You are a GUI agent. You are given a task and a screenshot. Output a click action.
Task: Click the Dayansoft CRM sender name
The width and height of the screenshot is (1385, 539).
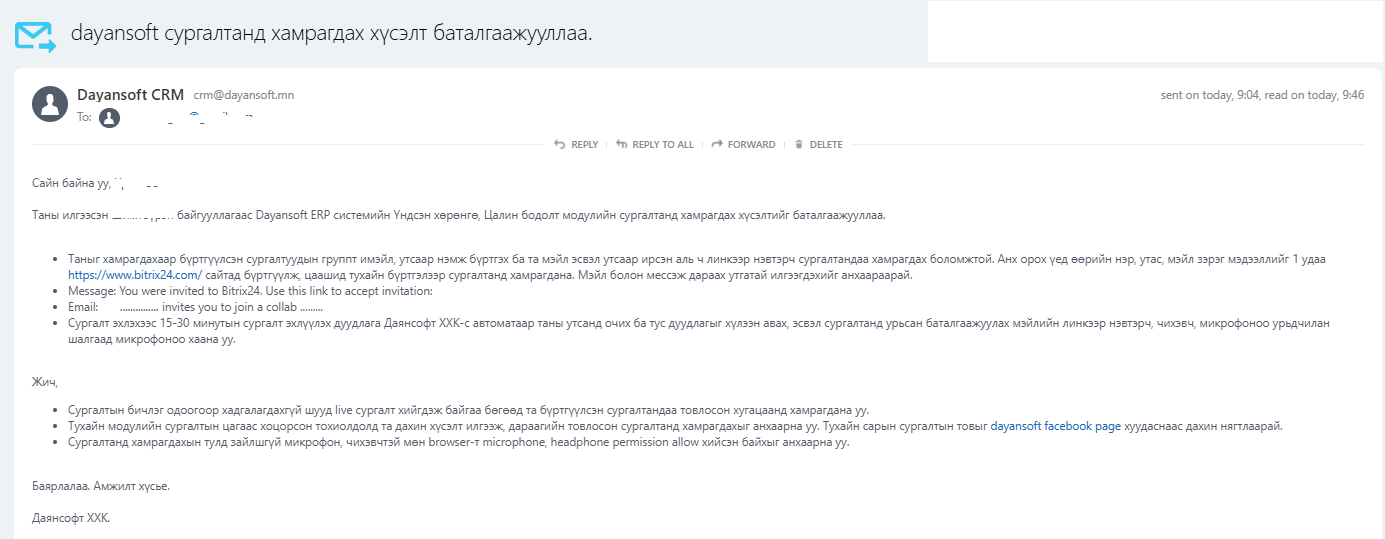[130, 95]
